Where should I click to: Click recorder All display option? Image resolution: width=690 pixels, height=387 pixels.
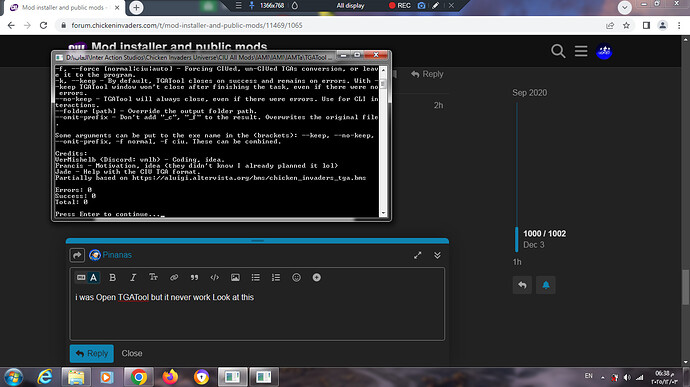pyautogui.click(x=350, y=6)
